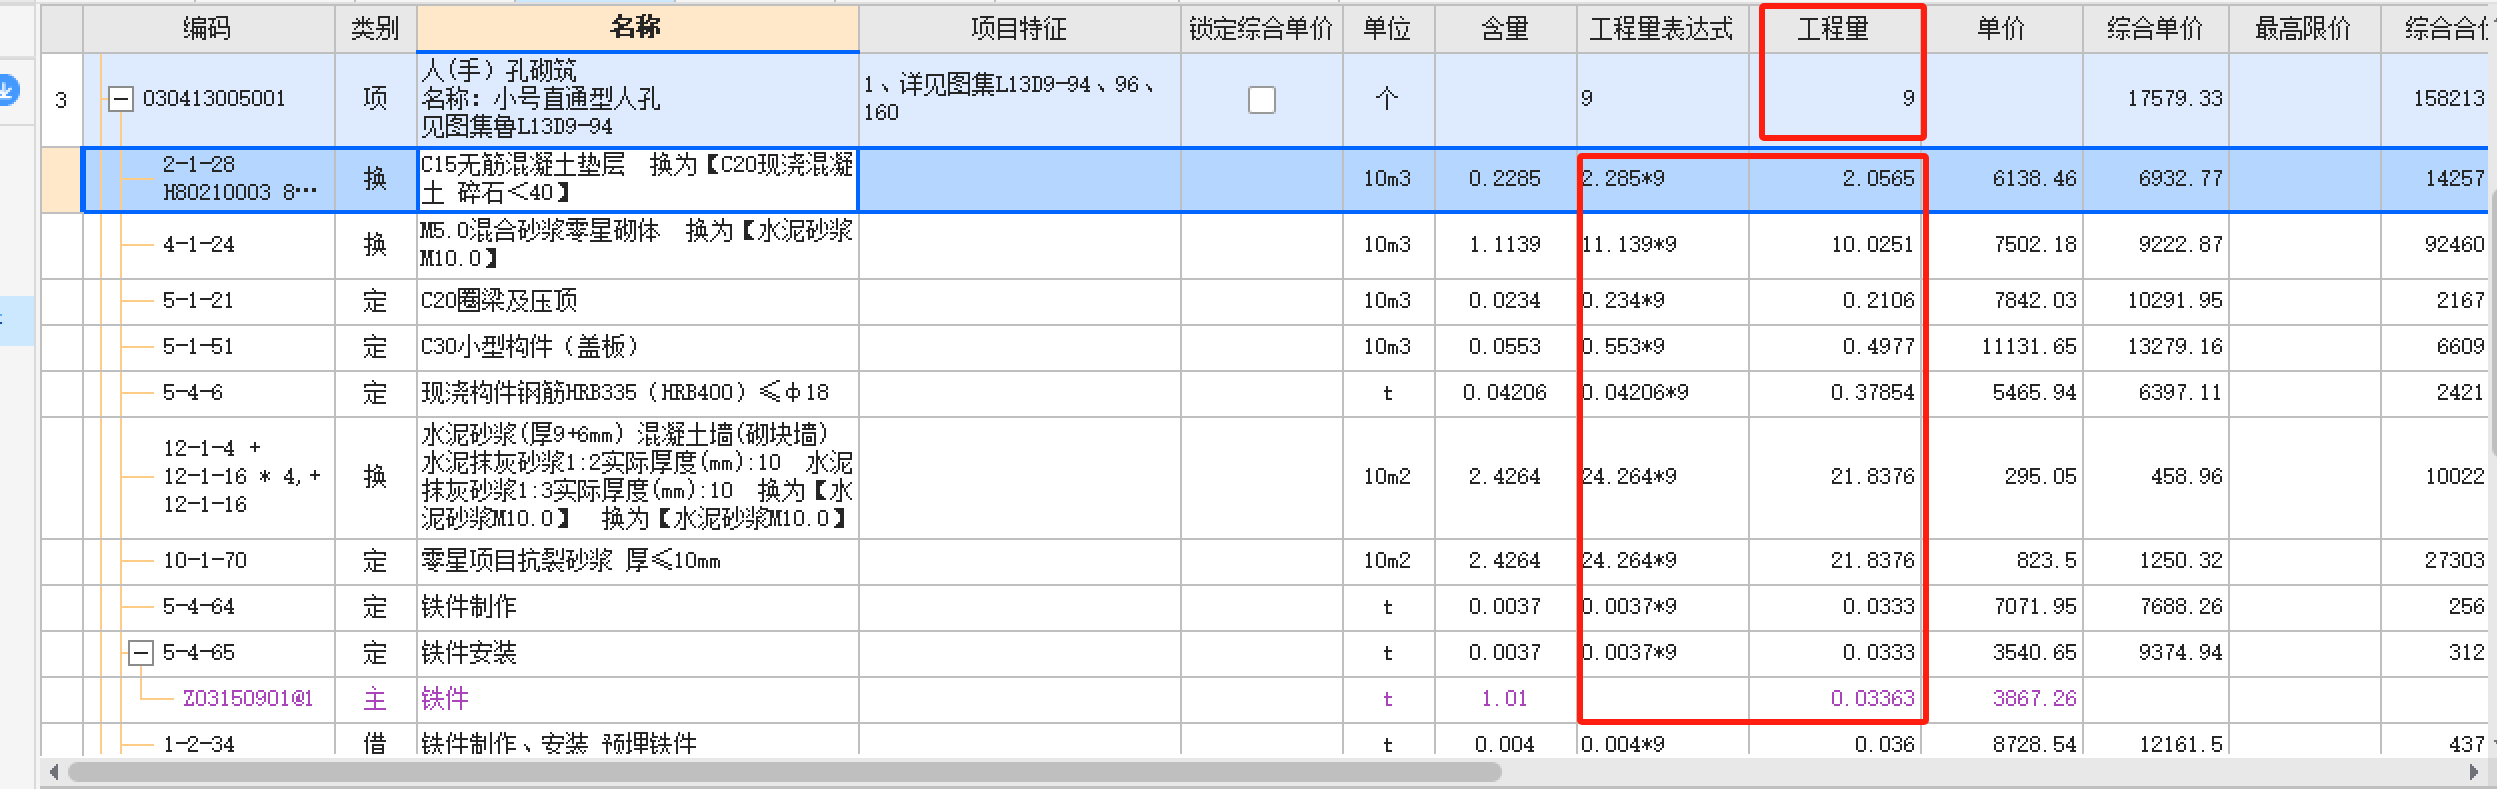
Task: Select the 10-1-70 code row
Action: [x=205, y=561]
